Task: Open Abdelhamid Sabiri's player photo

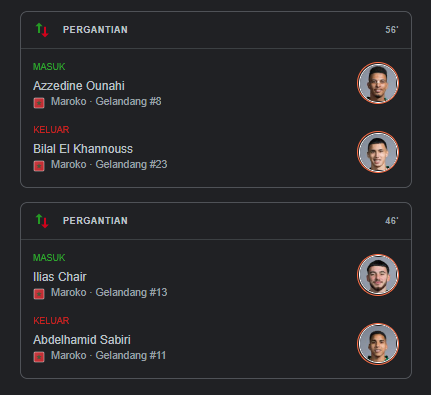Action: (x=378, y=344)
